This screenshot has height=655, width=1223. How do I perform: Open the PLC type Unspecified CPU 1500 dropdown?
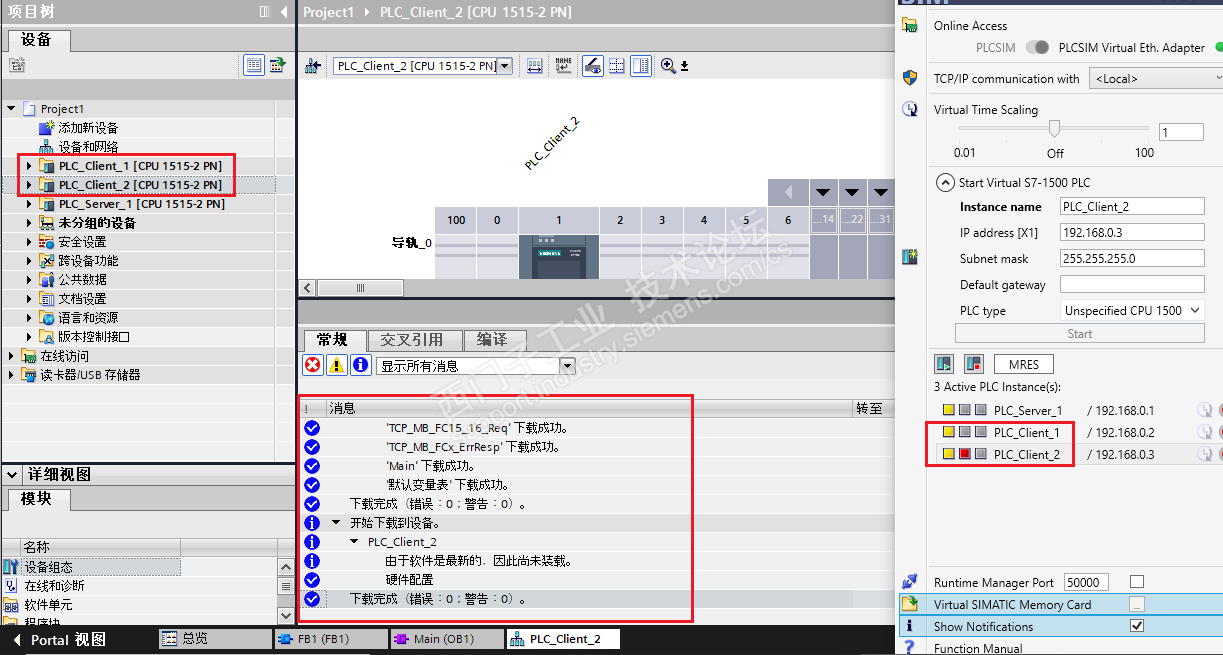(1132, 311)
